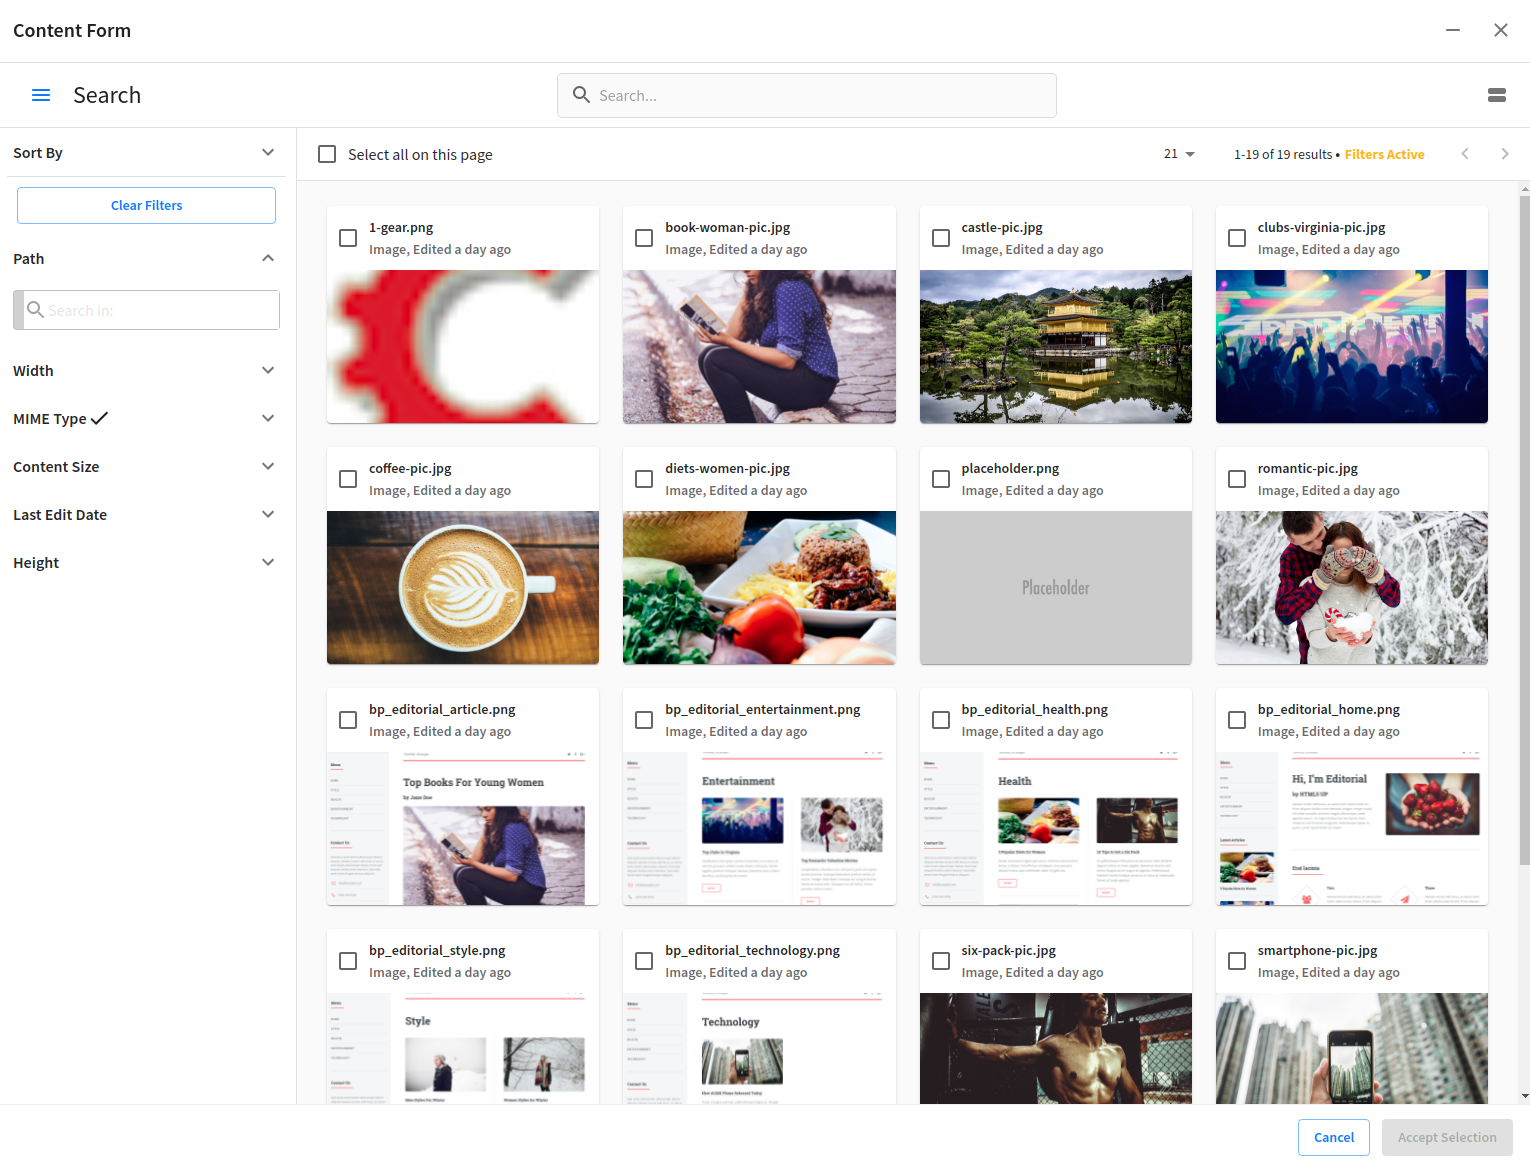Minimize the Content Form dialog

click(x=1453, y=30)
